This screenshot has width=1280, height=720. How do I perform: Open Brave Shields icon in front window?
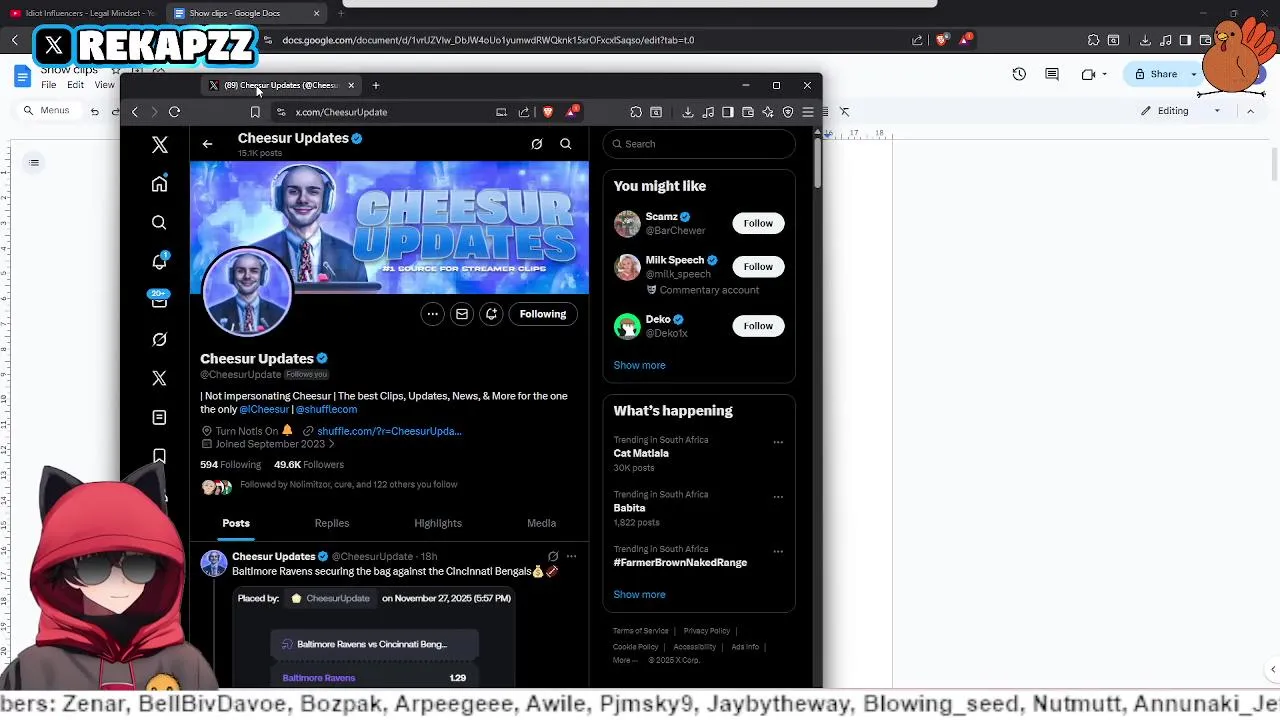[x=547, y=112]
